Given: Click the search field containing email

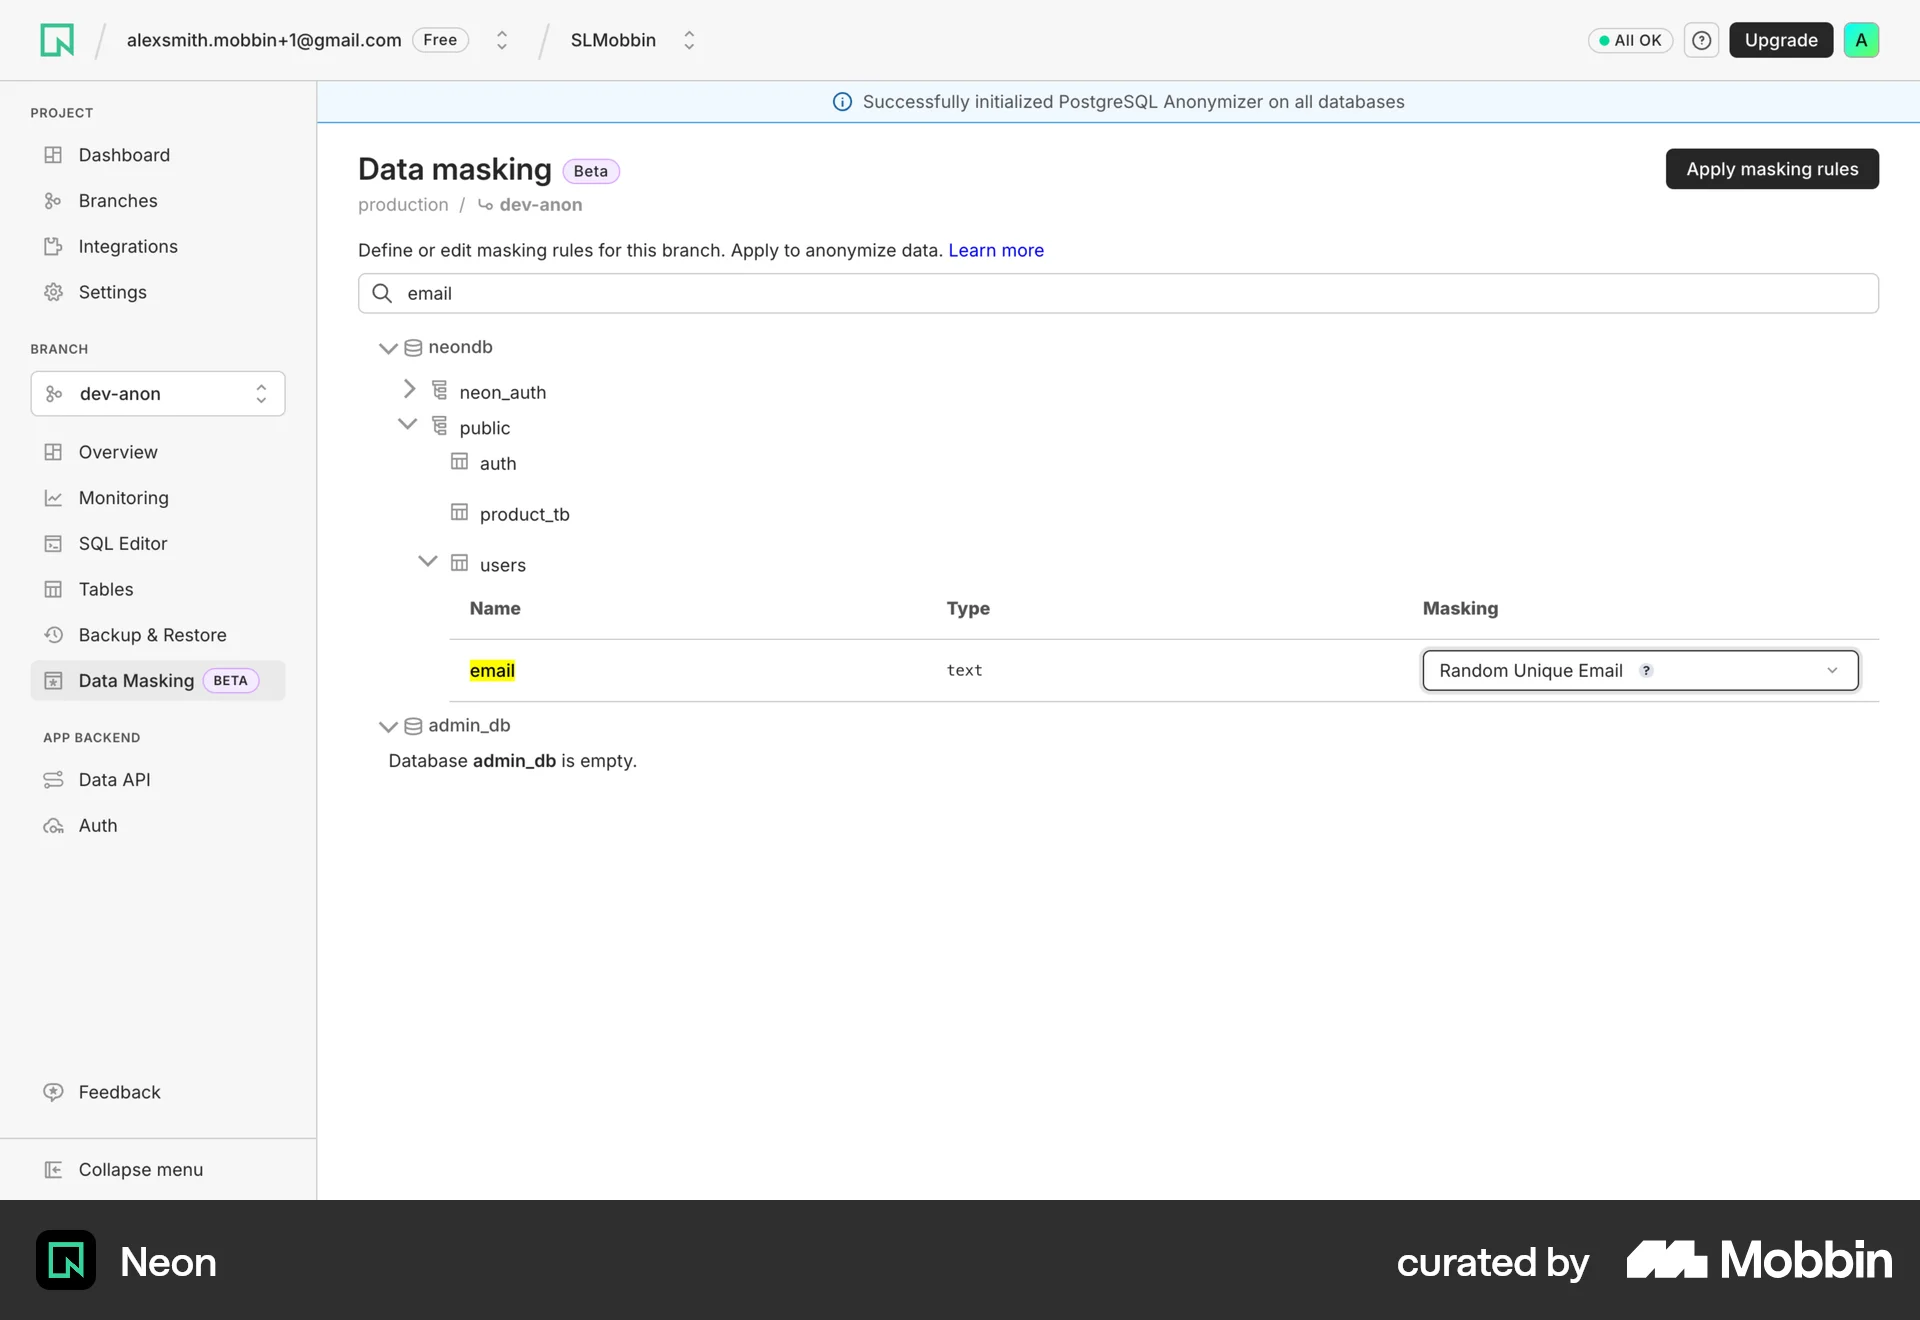Looking at the screenshot, I should coord(1118,293).
